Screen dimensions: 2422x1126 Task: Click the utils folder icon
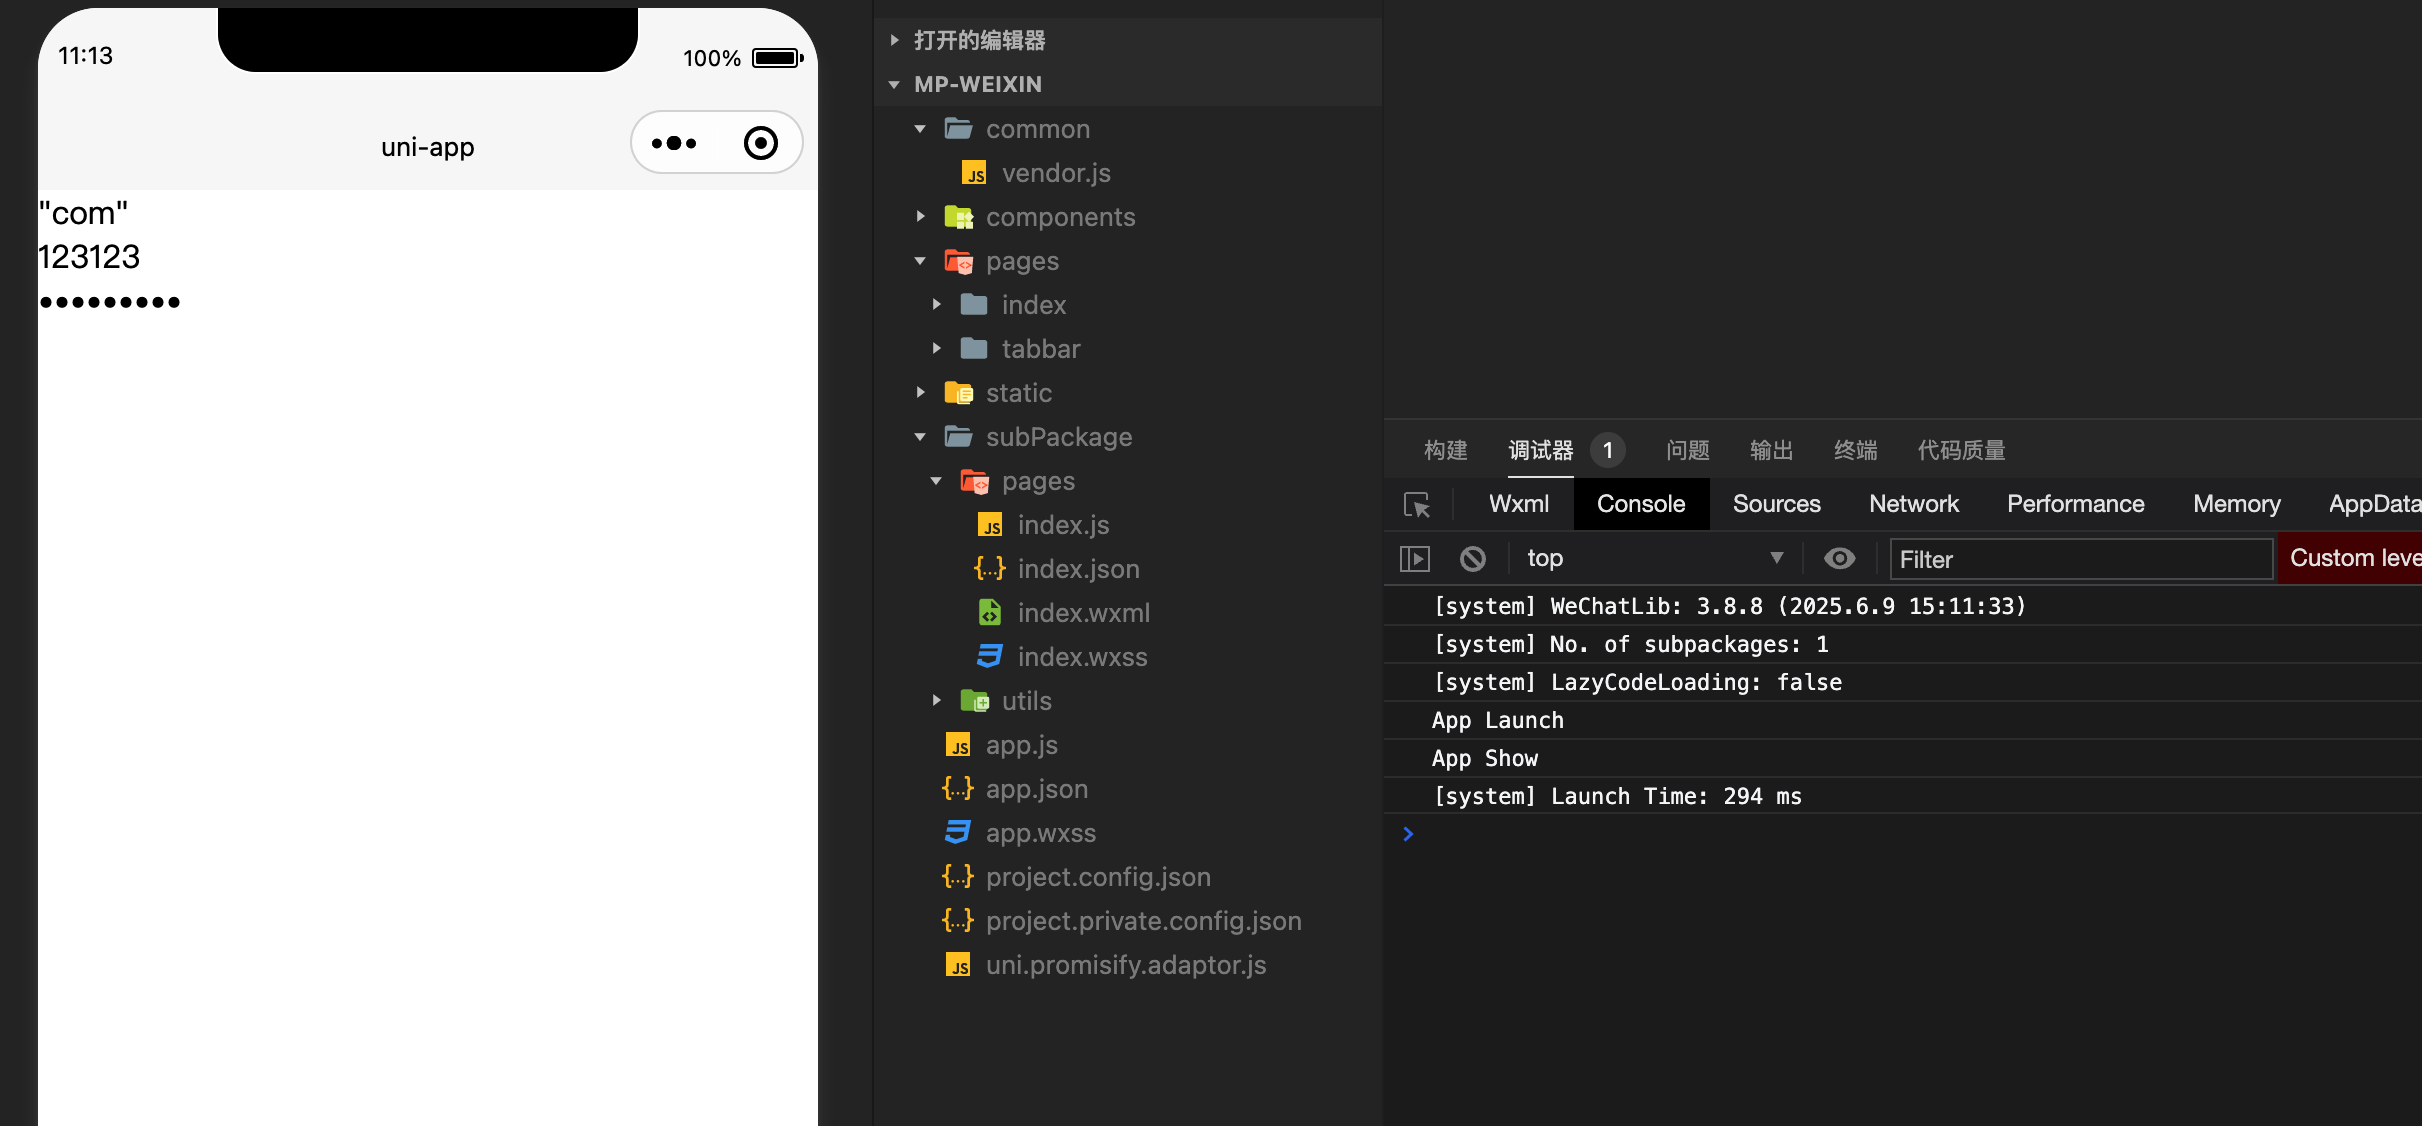coord(975,701)
